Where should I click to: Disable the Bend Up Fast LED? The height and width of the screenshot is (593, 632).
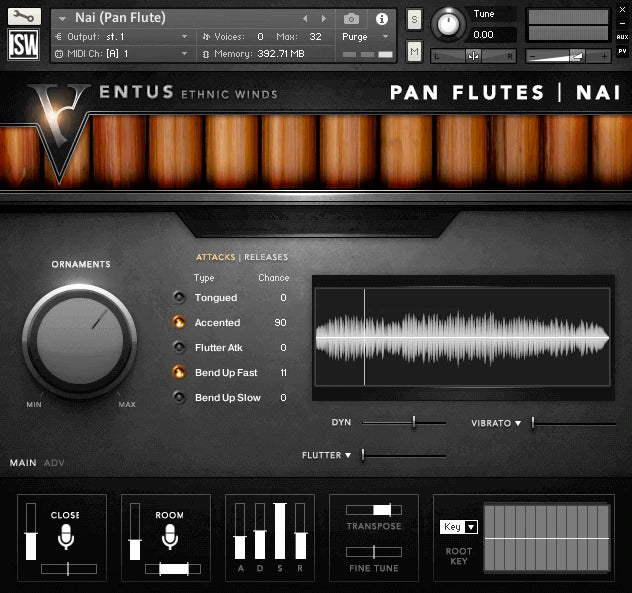(x=179, y=372)
